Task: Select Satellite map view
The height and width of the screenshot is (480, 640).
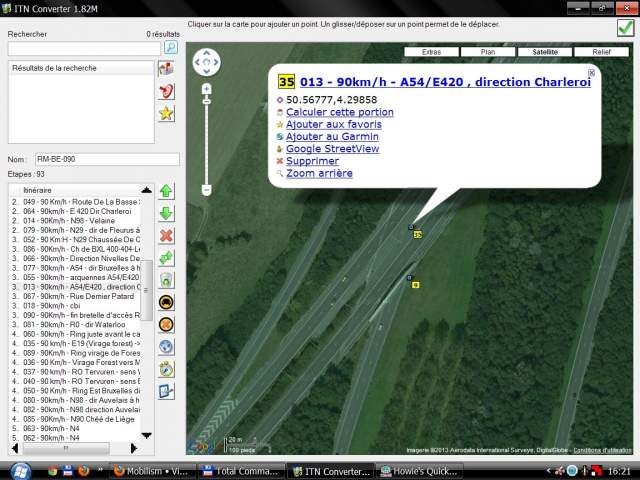Action: [545, 51]
